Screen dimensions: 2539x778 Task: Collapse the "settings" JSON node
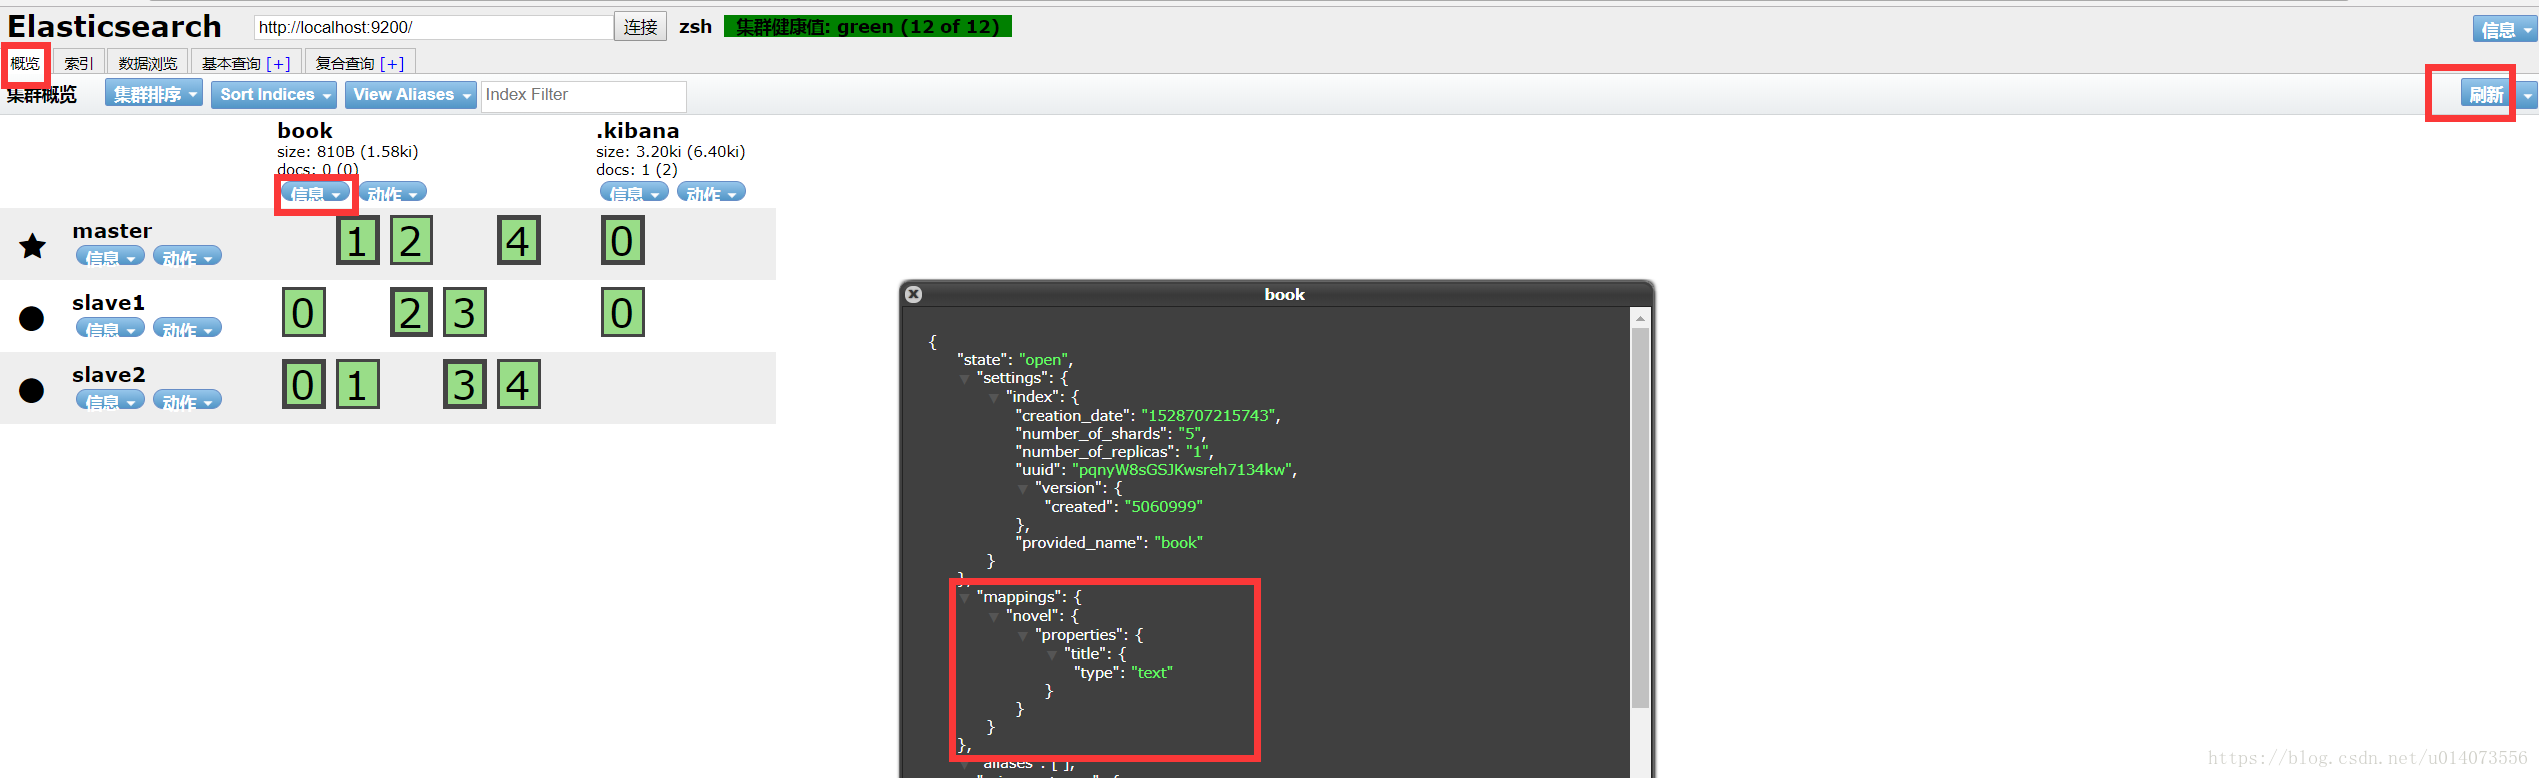[x=965, y=379]
